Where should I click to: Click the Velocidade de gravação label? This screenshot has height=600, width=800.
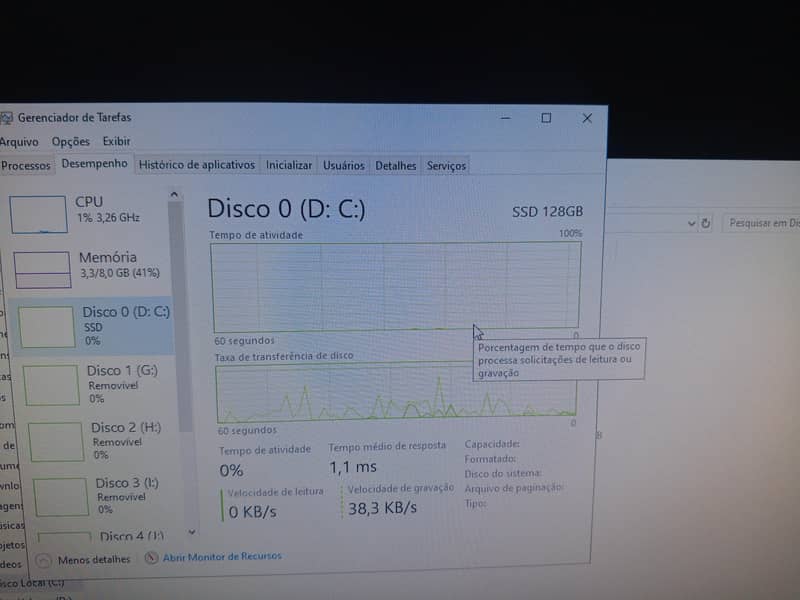point(401,488)
